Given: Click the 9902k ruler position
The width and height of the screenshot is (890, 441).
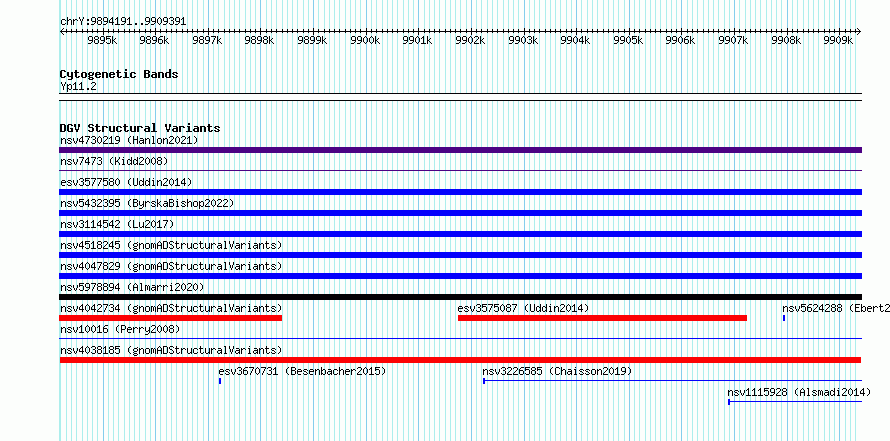Looking at the screenshot, I should [x=470, y=40].
